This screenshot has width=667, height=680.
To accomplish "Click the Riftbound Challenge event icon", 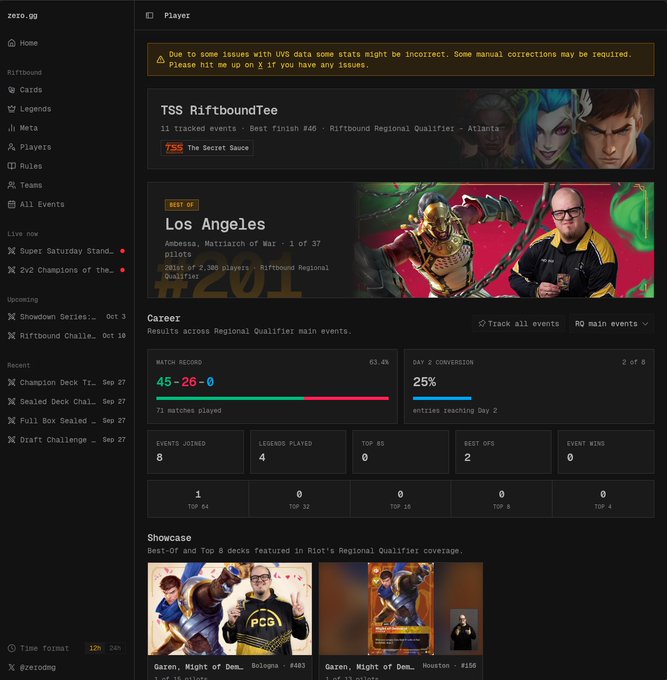I will click(12, 336).
